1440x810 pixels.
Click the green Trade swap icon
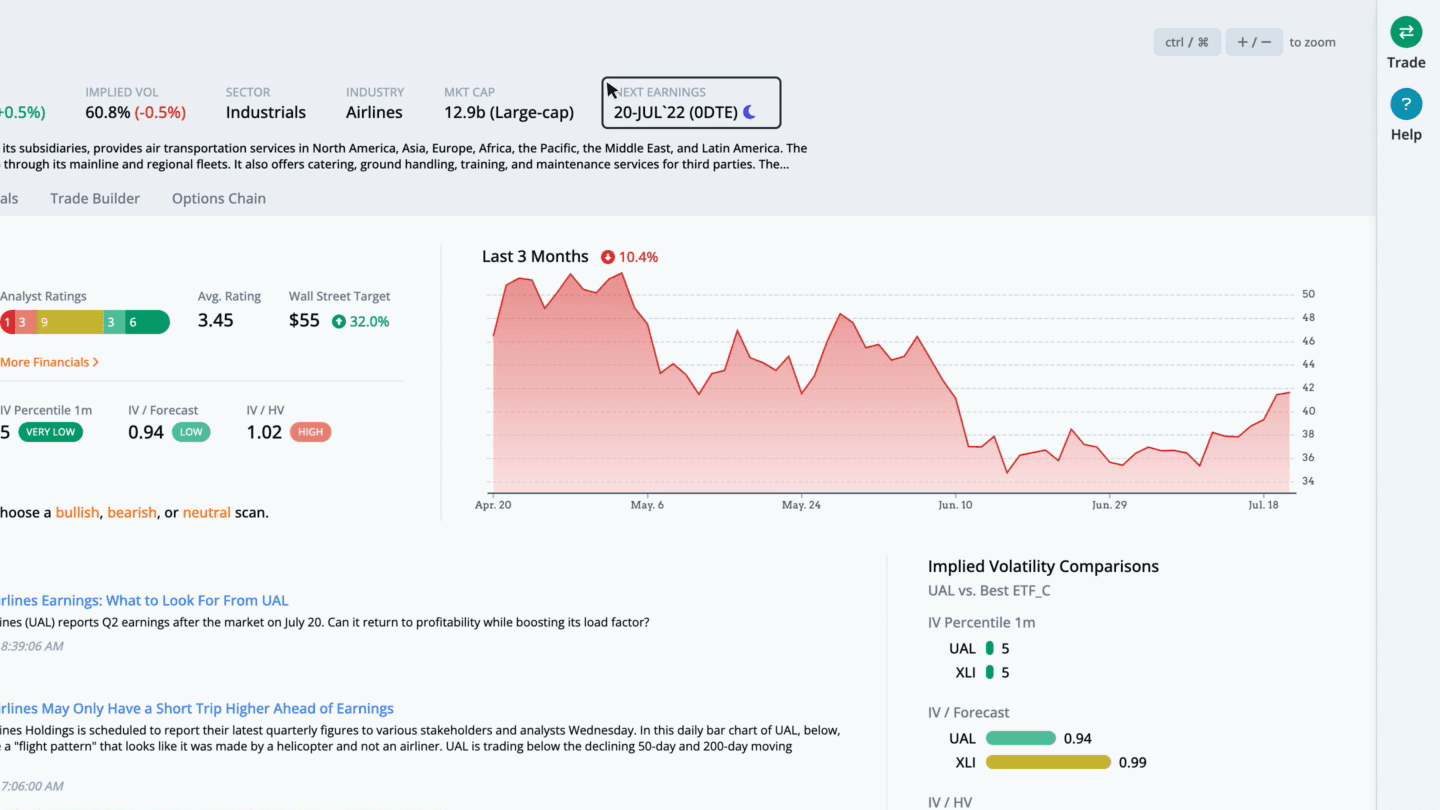[1406, 32]
